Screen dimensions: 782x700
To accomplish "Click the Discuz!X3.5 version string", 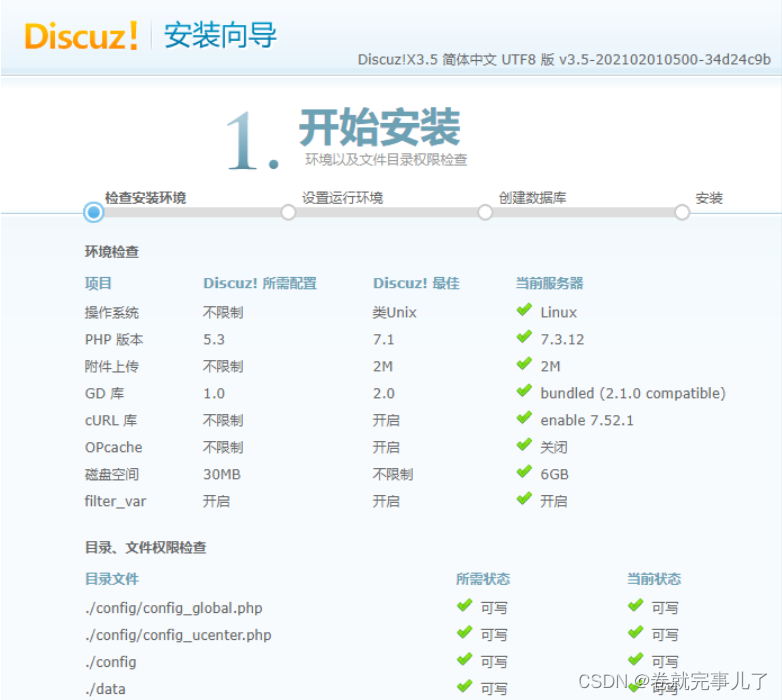I will [x=564, y=60].
